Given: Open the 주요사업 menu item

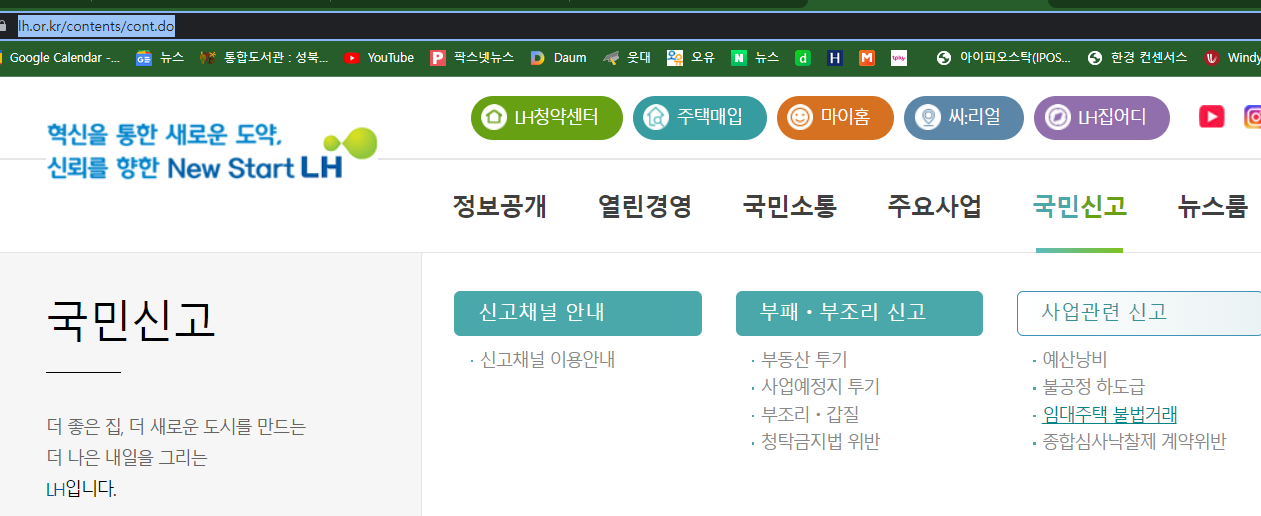Looking at the screenshot, I should click(x=934, y=207).
